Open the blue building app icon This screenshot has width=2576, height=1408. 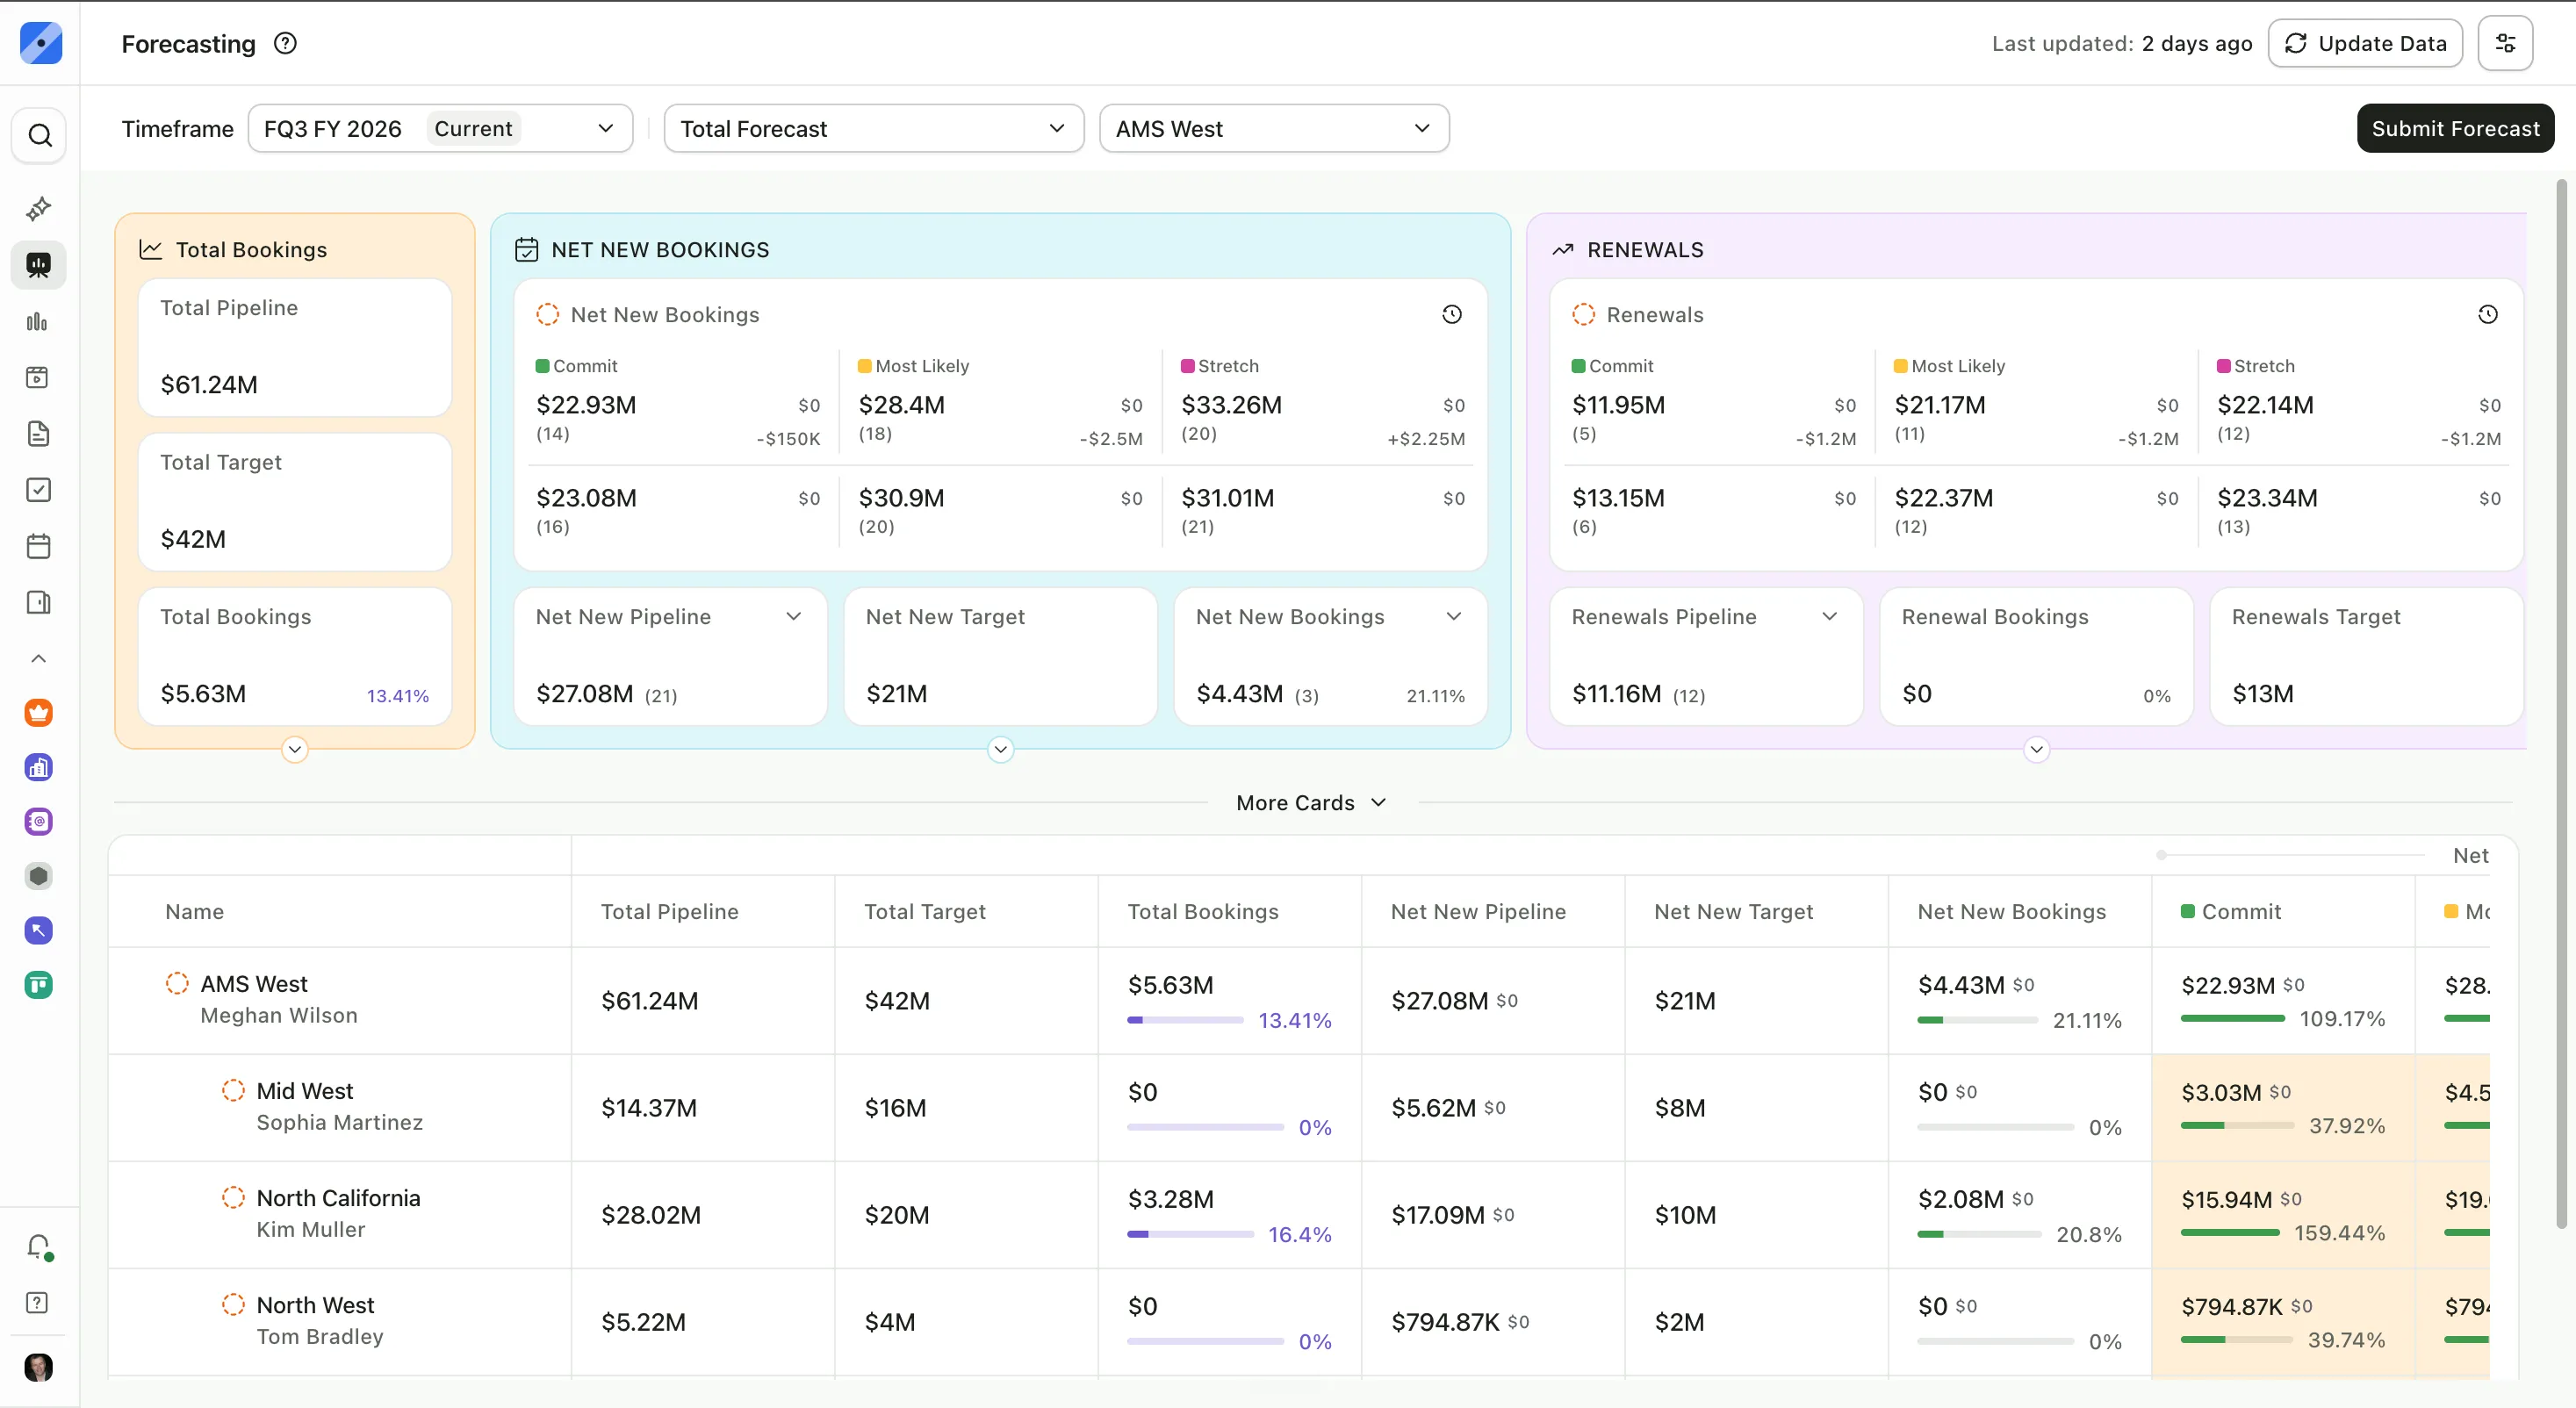pyautogui.click(x=38, y=767)
